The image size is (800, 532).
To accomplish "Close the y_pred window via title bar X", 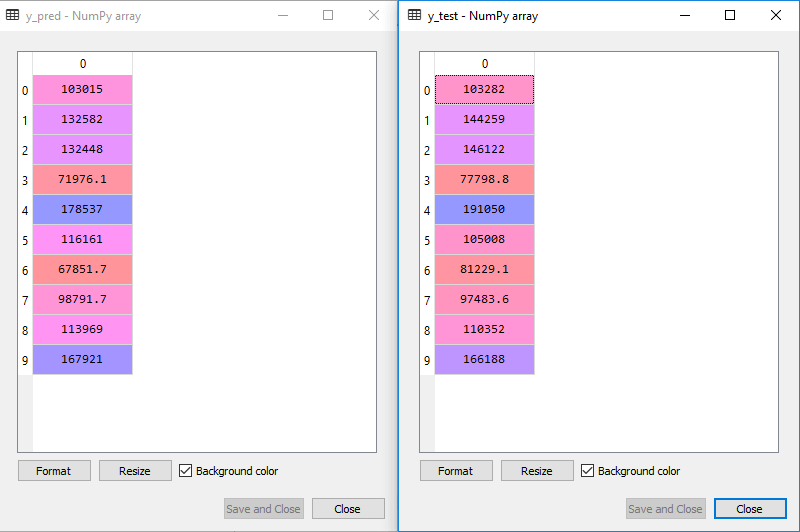I will click(x=373, y=15).
